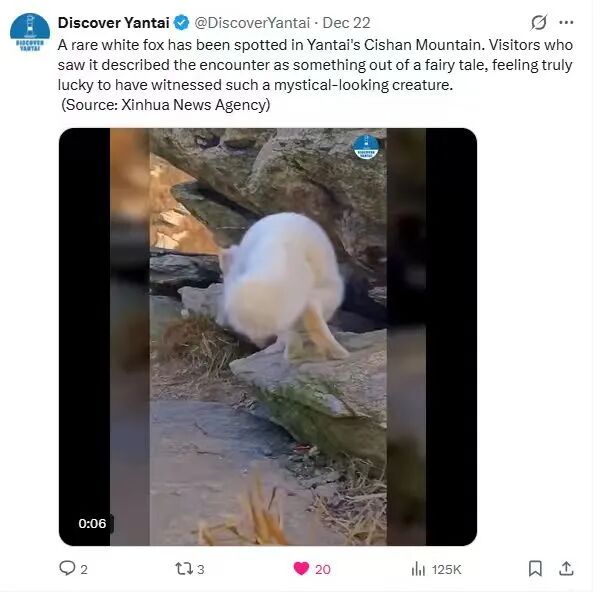Image resolution: width=601 pixels, height=592 pixels.
Task: Open the reply comment icon
Action: point(67,568)
